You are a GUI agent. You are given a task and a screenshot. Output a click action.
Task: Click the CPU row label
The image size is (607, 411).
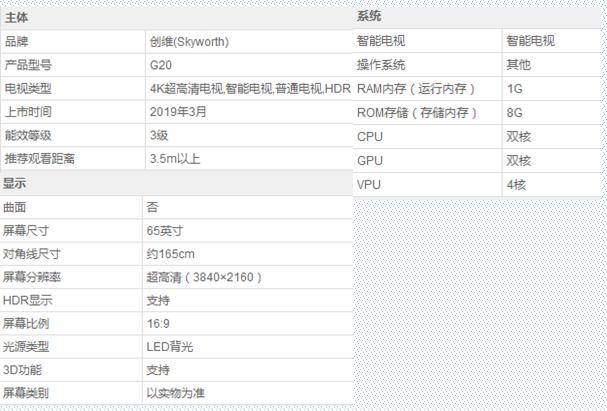(x=369, y=136)
